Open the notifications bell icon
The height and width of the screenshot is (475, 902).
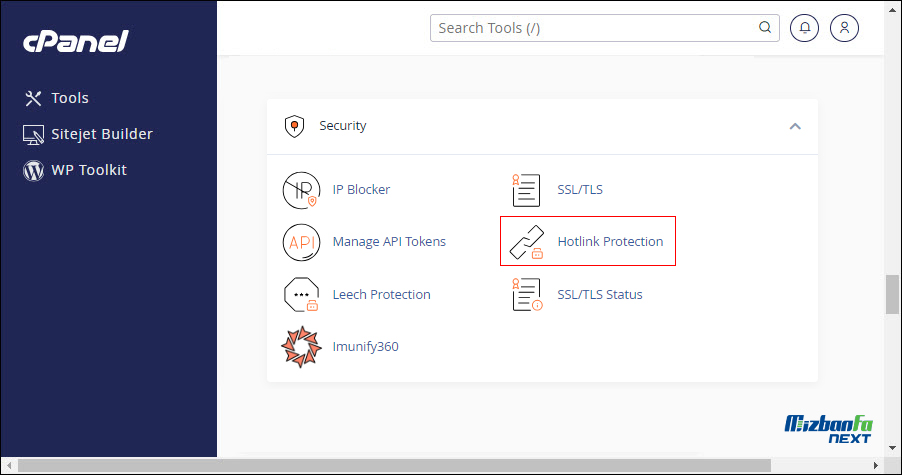coord(804,28)
